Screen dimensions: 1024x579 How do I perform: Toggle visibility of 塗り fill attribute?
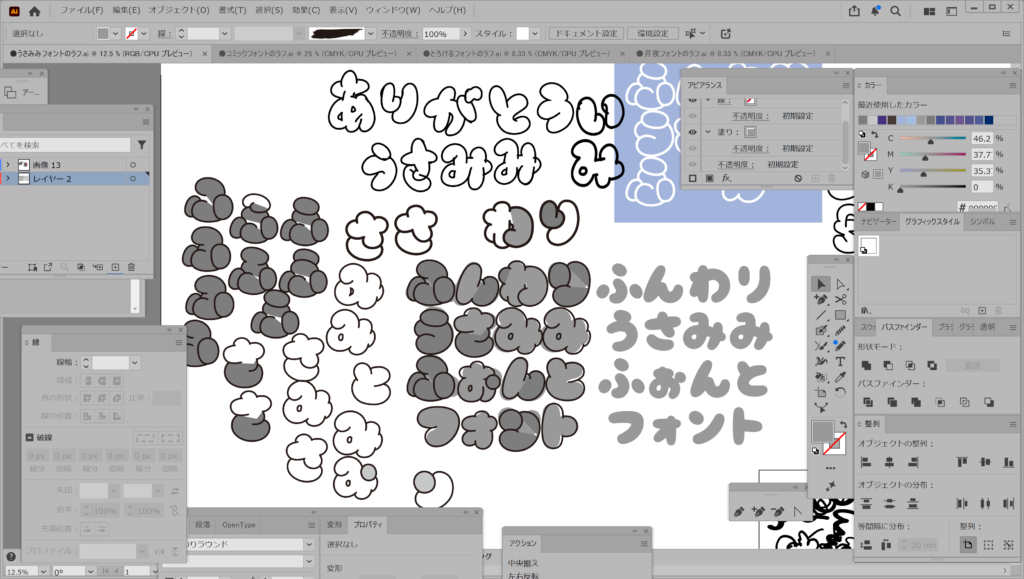pos(692,132)
